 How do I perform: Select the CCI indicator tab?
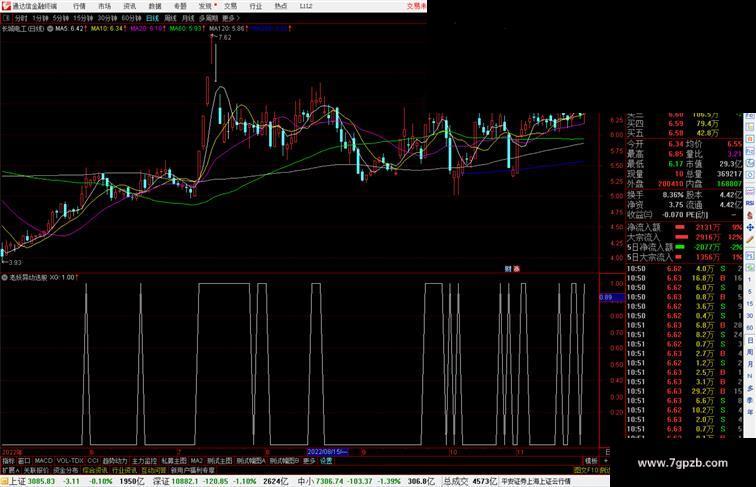[x=93, y=461]
